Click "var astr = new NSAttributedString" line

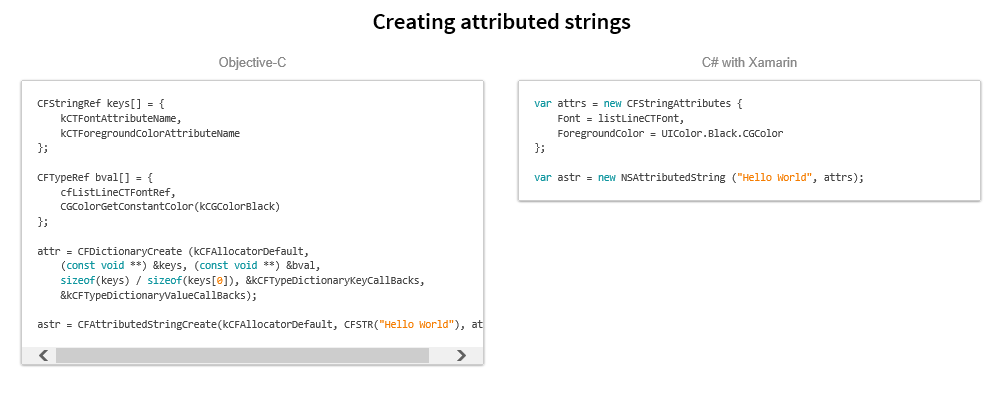[x=699, y=177]
